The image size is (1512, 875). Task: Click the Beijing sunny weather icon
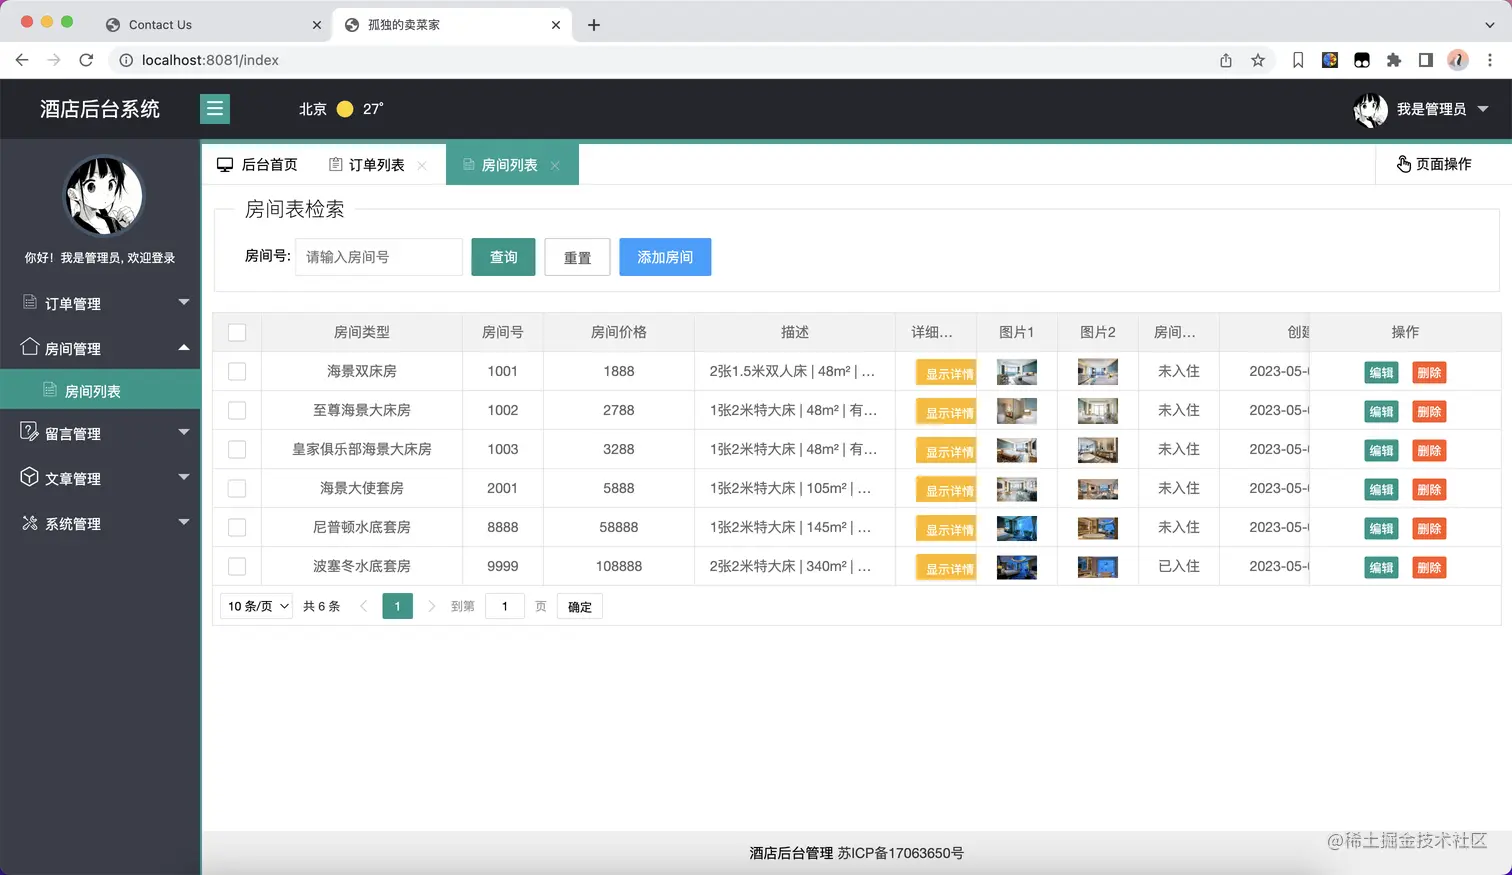coord(345,109)
